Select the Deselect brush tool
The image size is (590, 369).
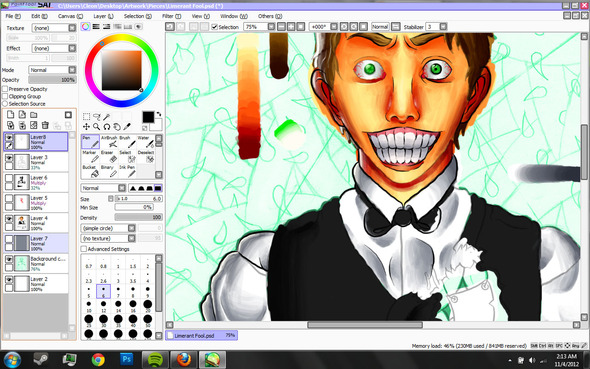(146, 156)
